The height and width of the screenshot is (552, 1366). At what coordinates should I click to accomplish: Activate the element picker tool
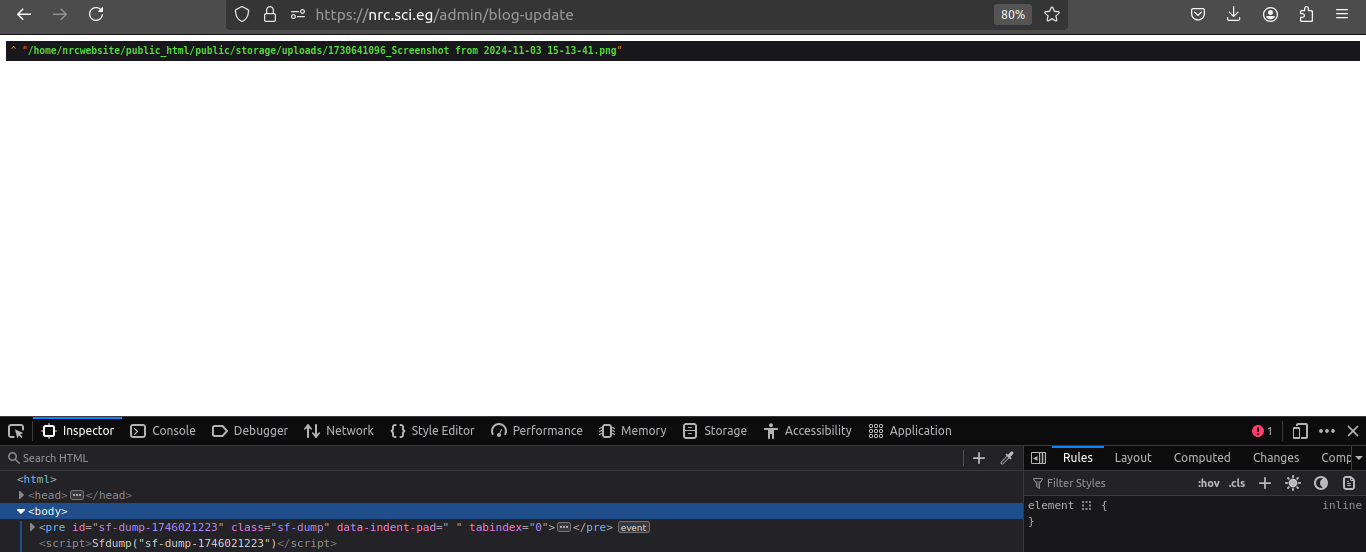(x=16, y=431)
